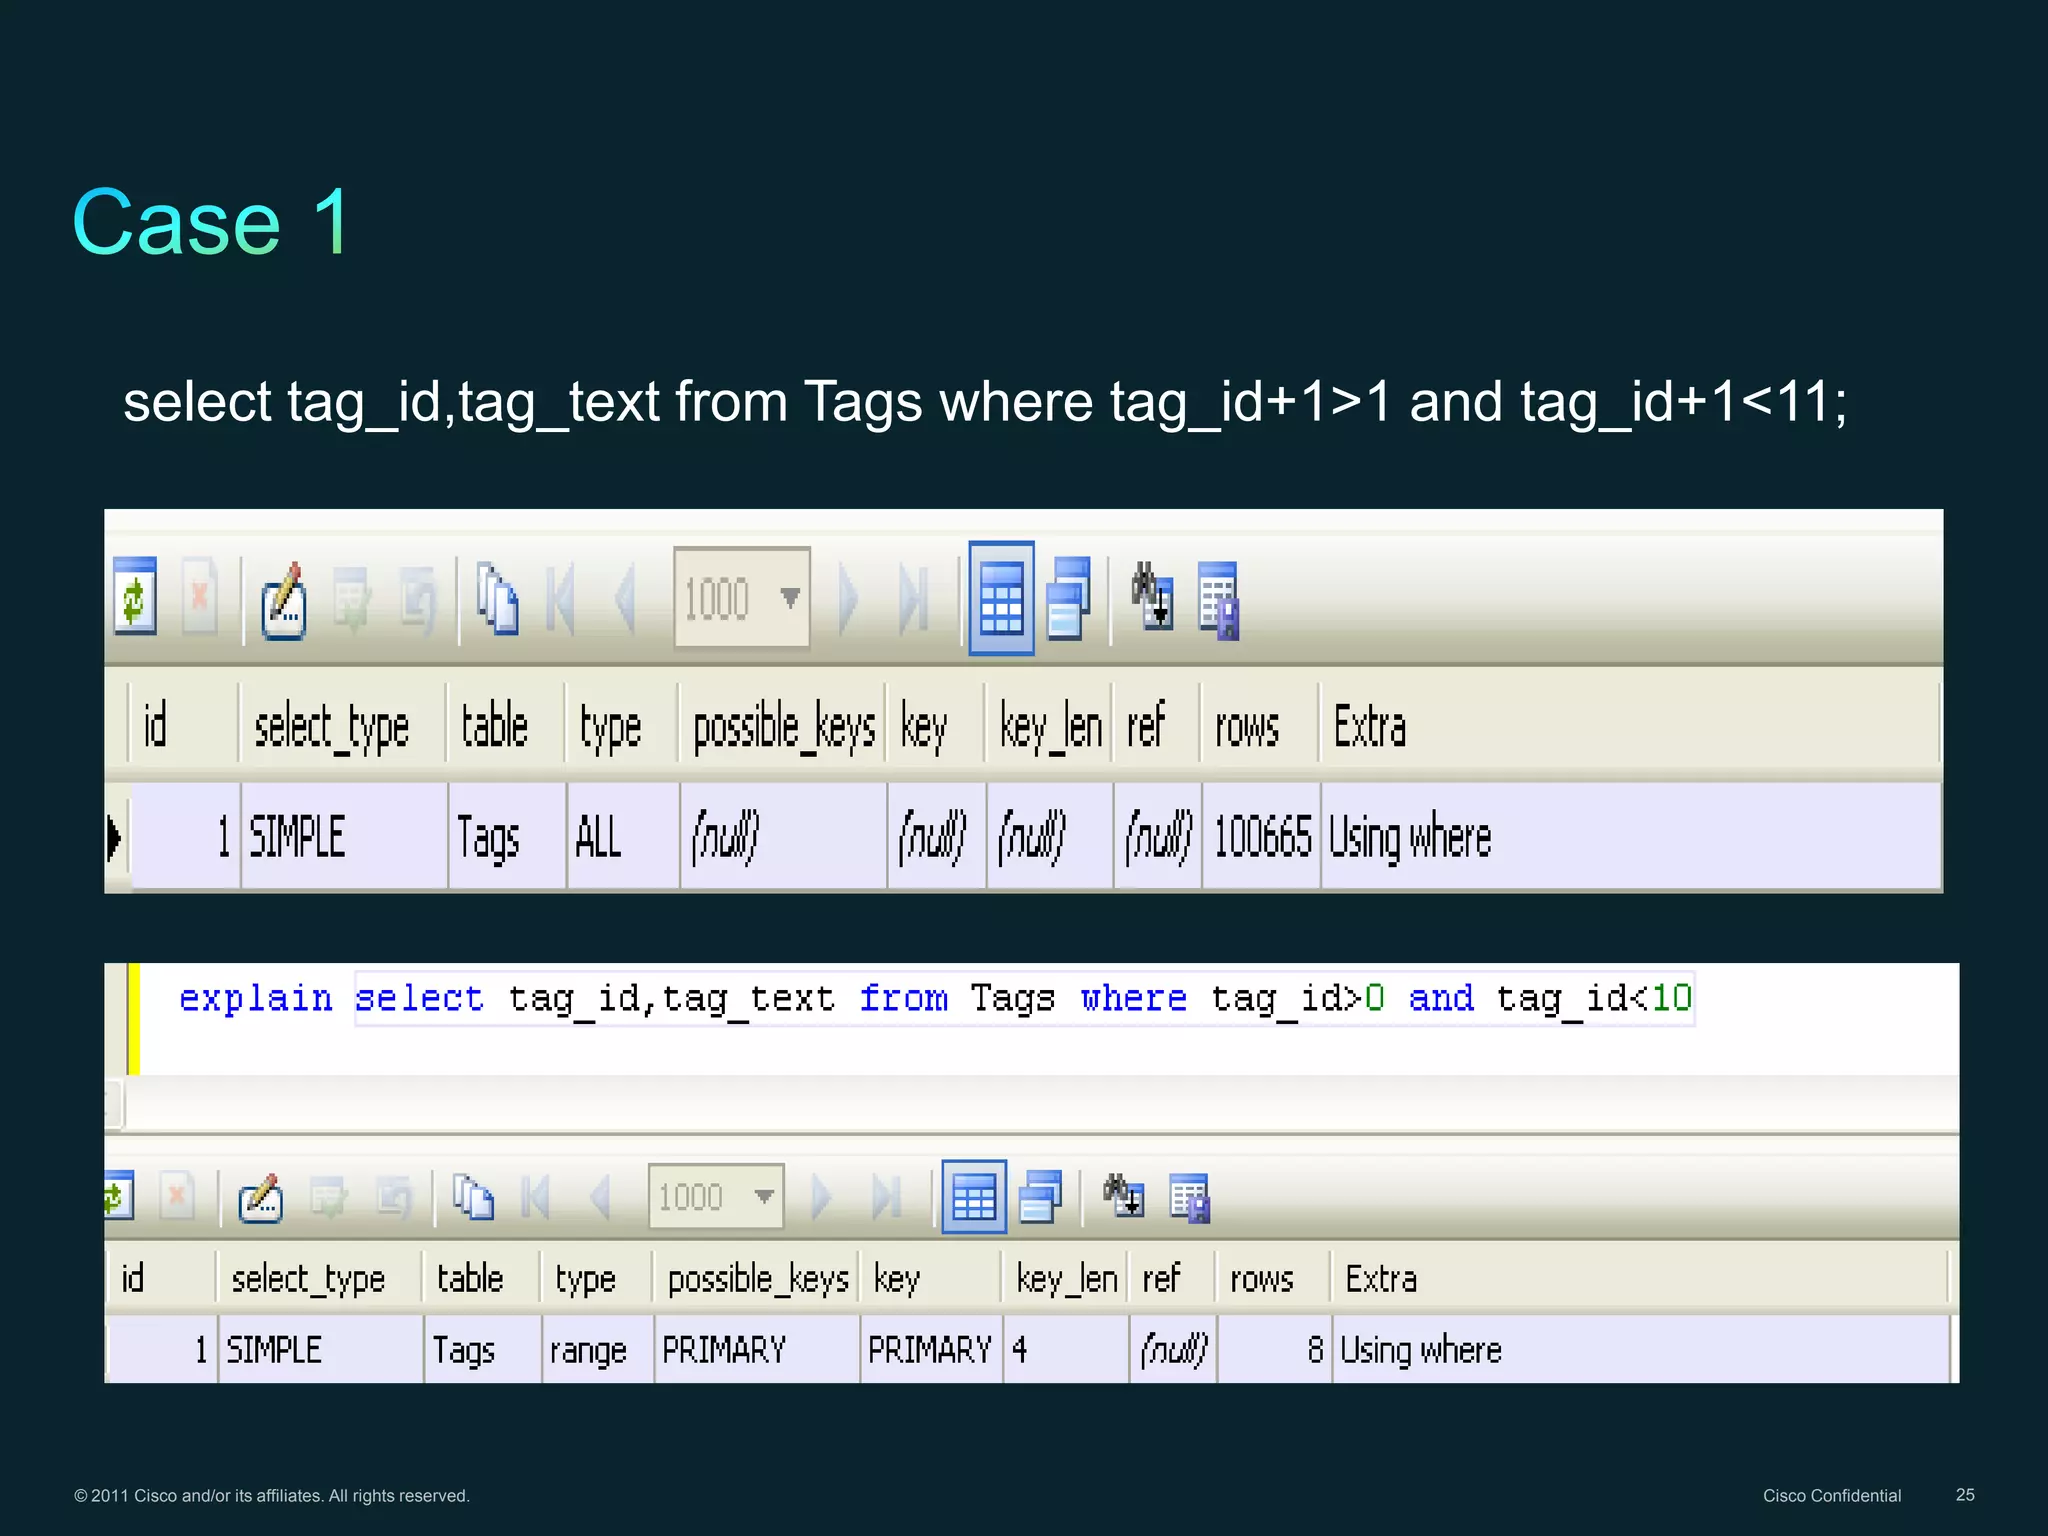Go to next page in upper result toolbar
The height and width of the screenshot is (1536, 2048).
coord(848,599)
